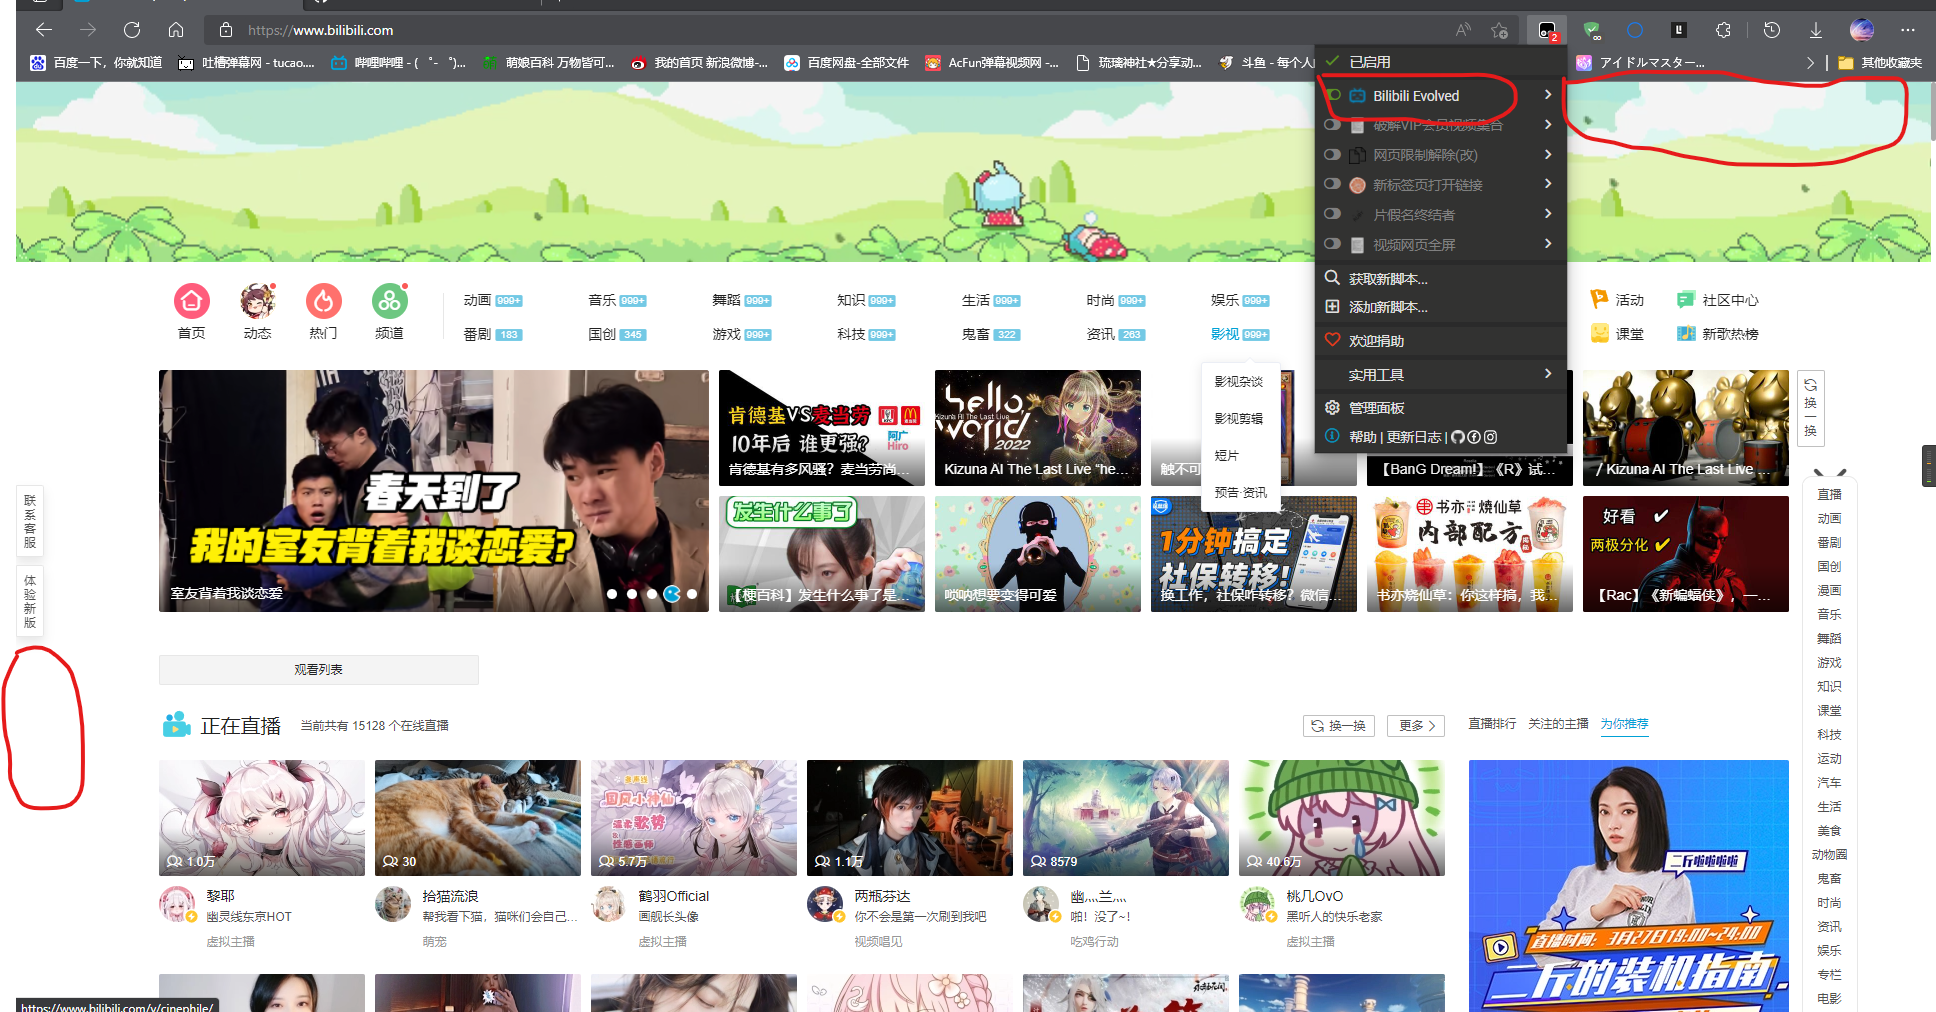Click the browser Downloads icon
The image size is (1936, 1012).
(1815, 29)
